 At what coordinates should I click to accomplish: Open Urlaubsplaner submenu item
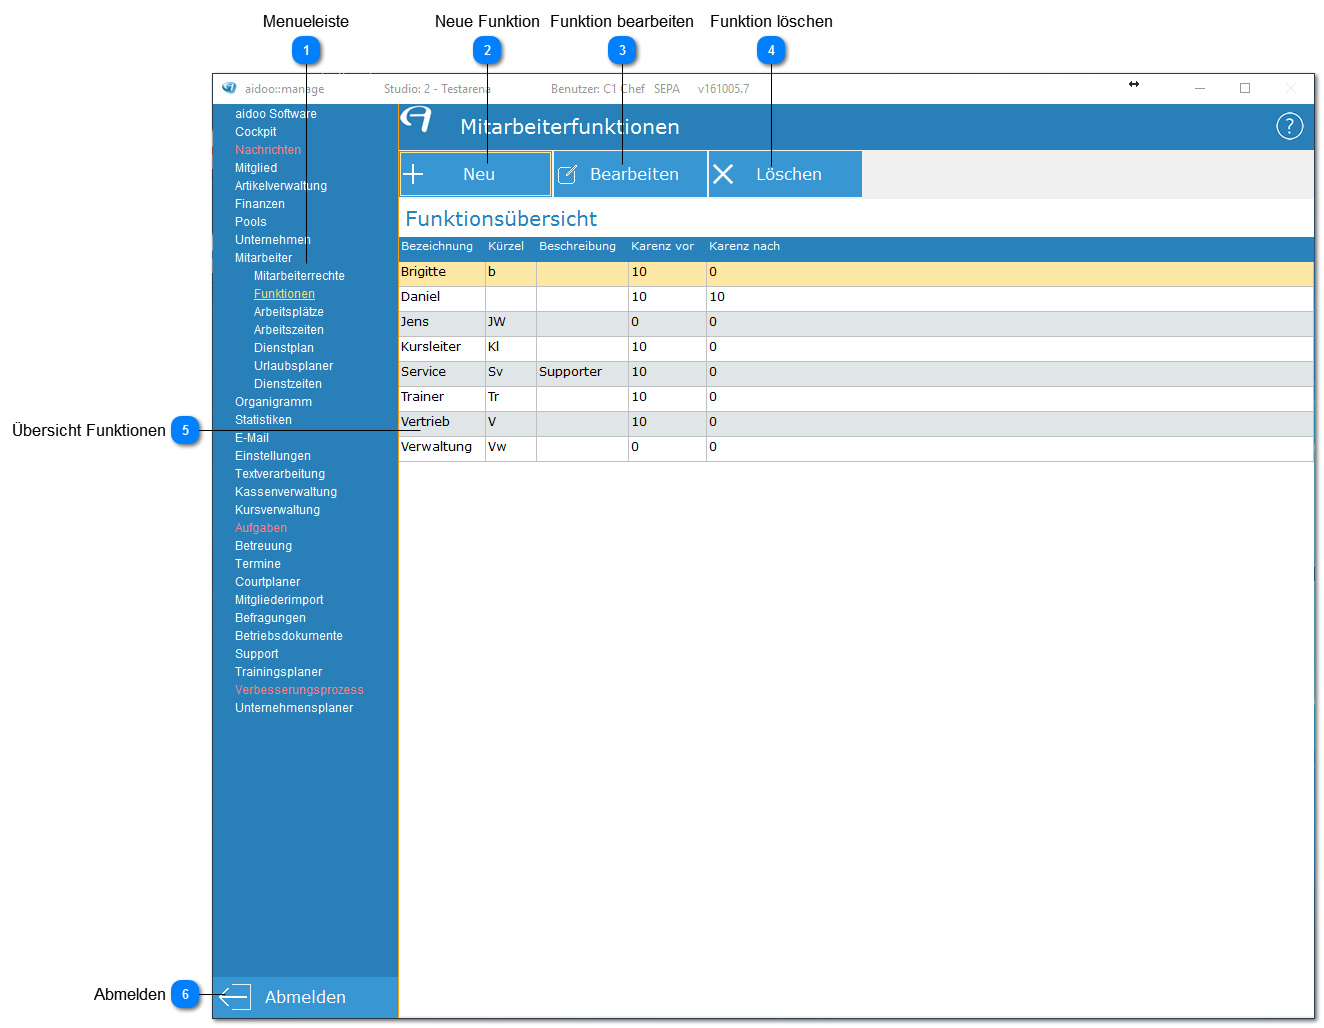click(x=294, y=366)
